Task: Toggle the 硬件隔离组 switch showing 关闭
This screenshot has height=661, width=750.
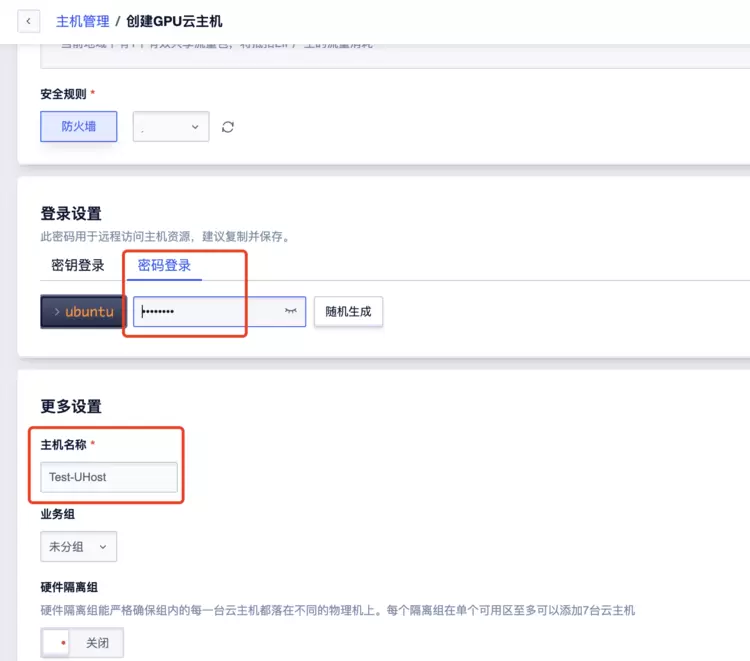Action: [82, 643]
